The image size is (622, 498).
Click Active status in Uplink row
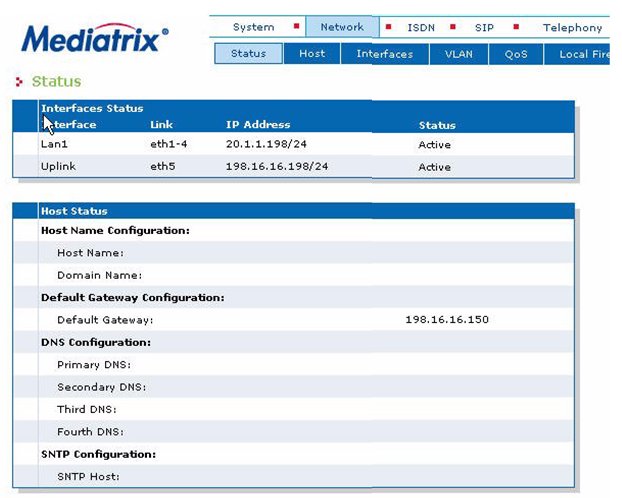[x=434, y=167]
